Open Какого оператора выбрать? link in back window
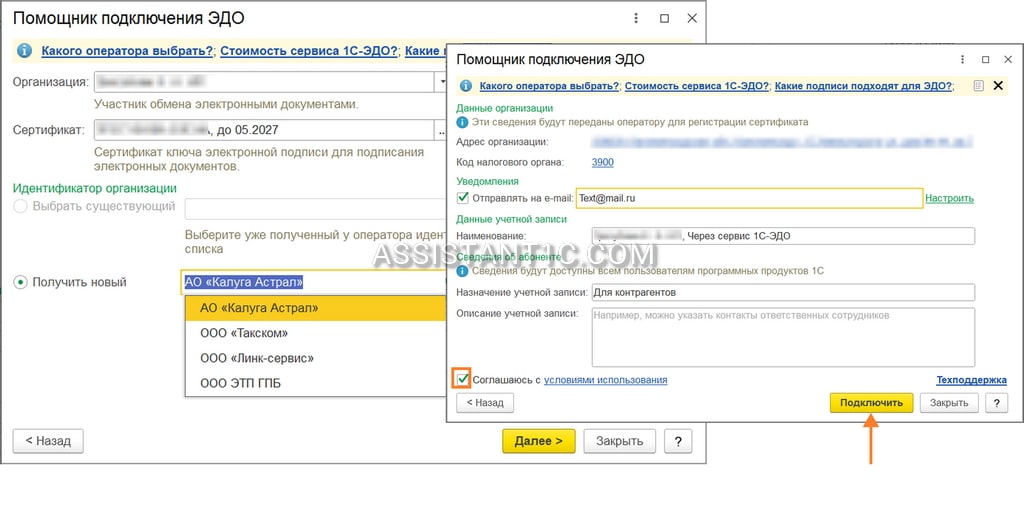 coord(127,51)
